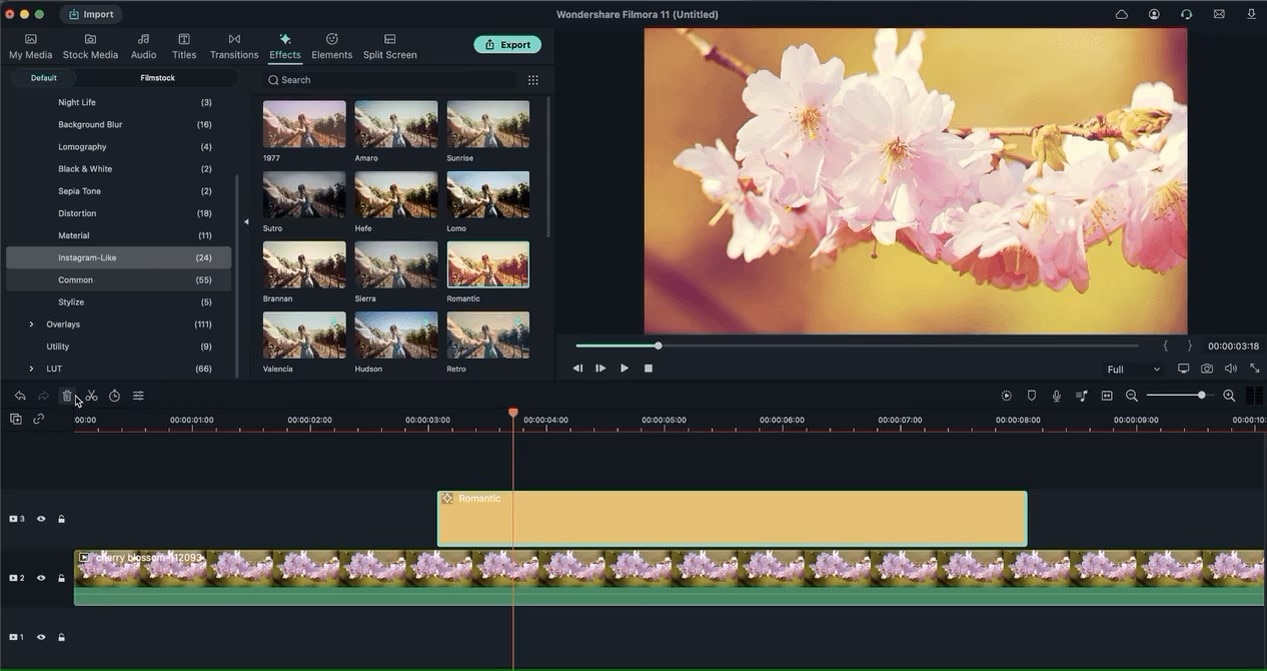Click the cloud icon in title bar

(1121, 14)
